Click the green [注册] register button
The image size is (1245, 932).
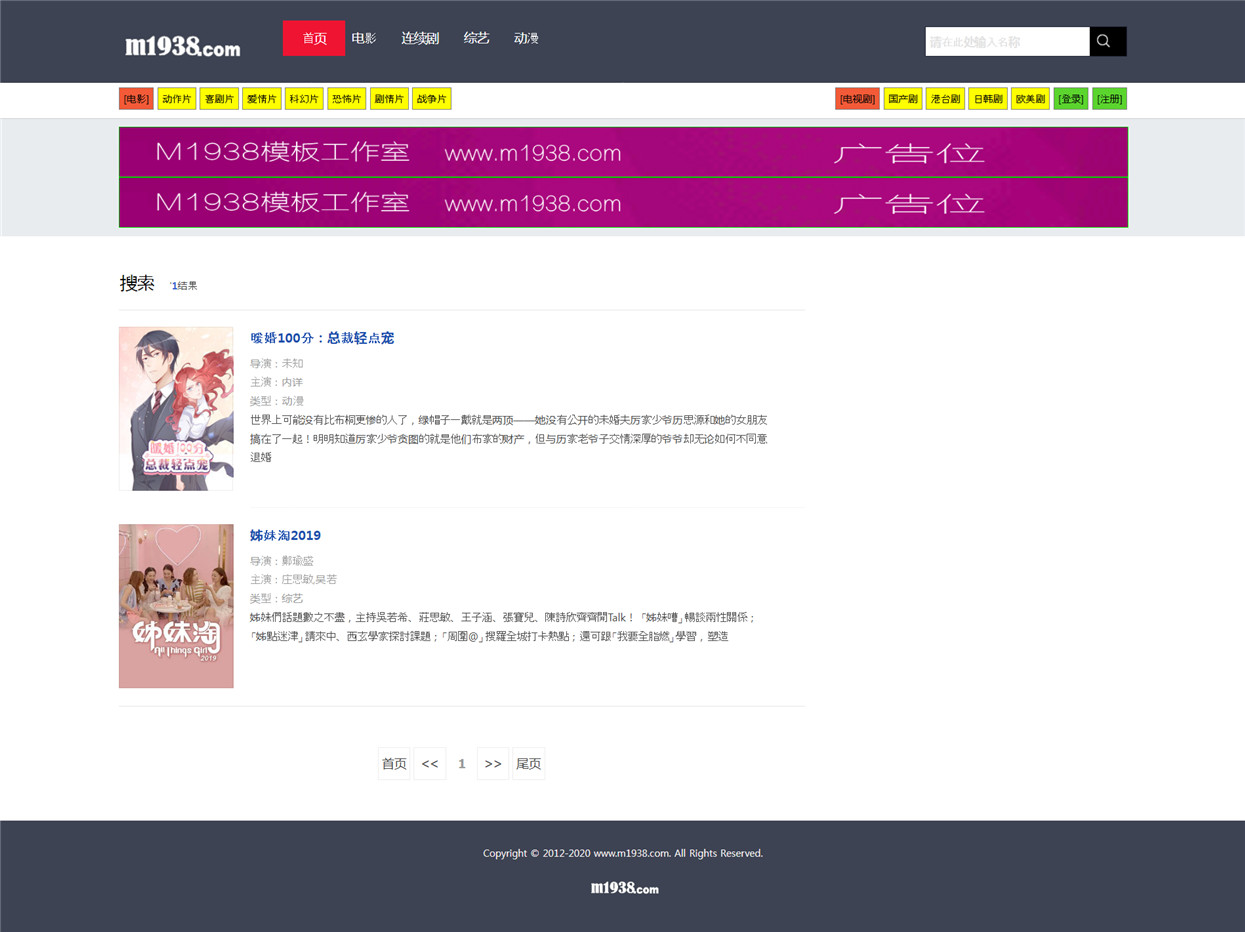point(1110,99)
